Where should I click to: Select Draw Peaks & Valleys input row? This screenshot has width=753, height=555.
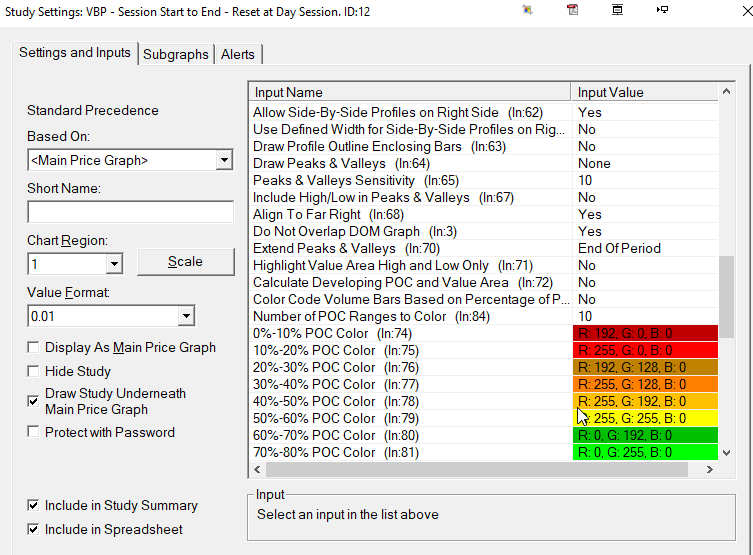[484, 163]
